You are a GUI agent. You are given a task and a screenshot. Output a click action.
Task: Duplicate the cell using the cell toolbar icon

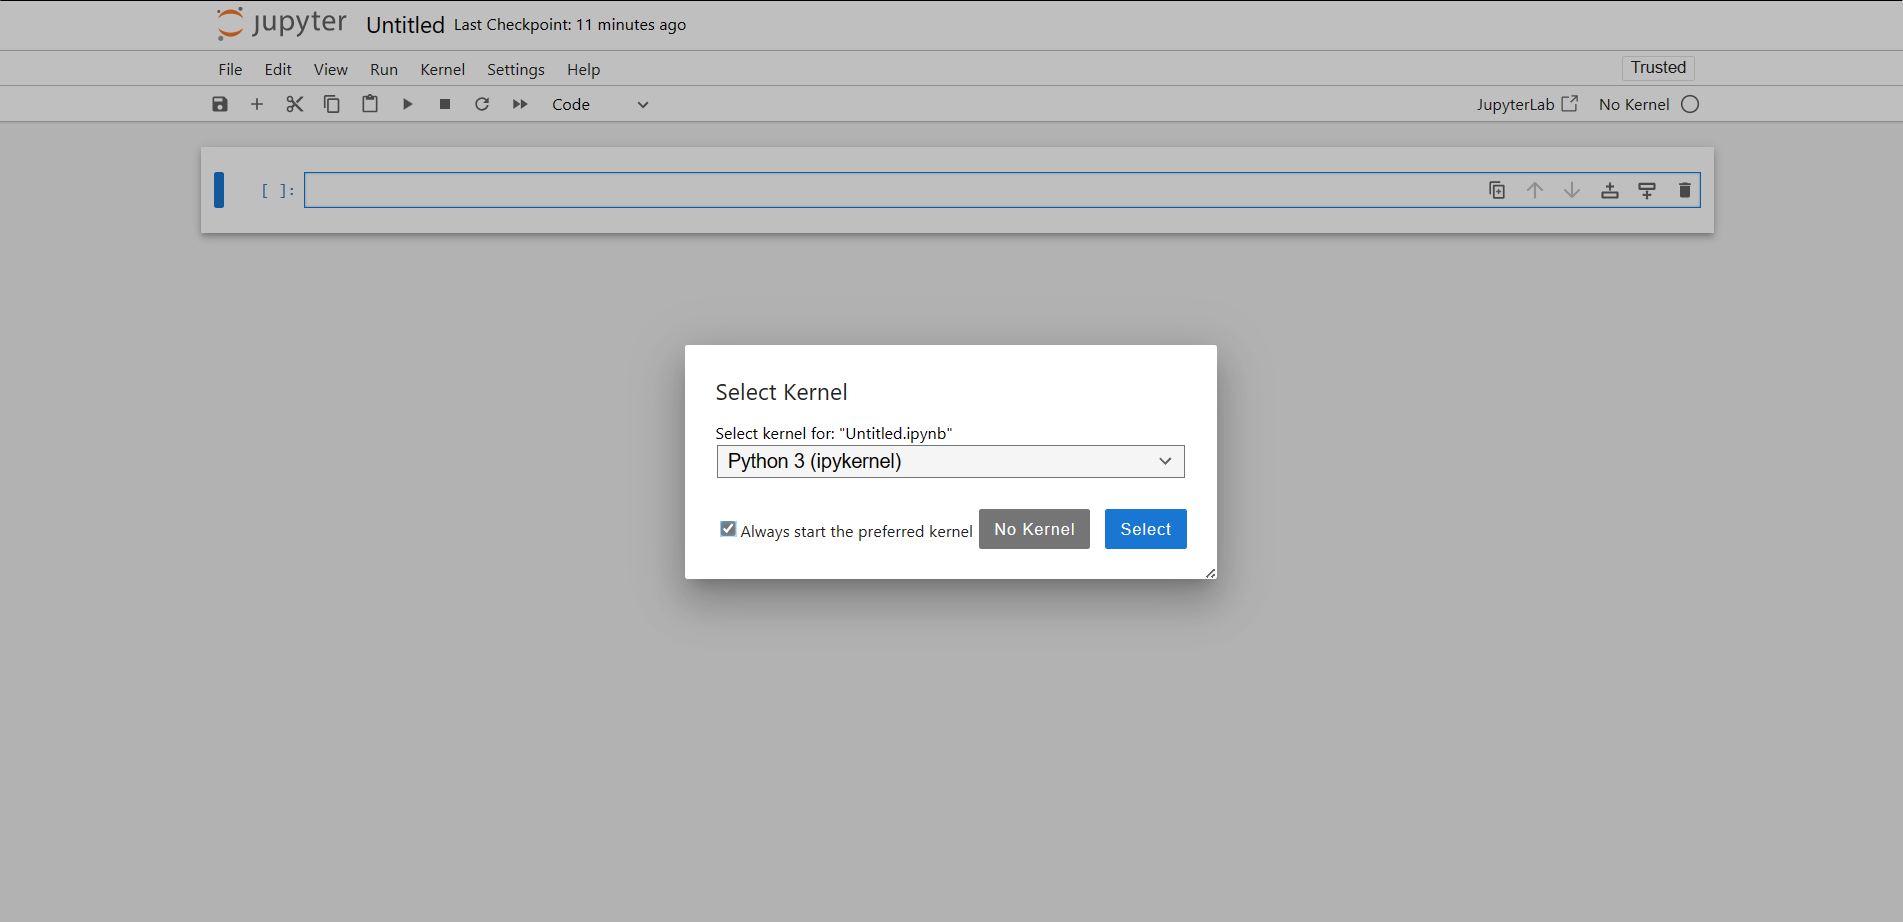(x=1497, y=190)
